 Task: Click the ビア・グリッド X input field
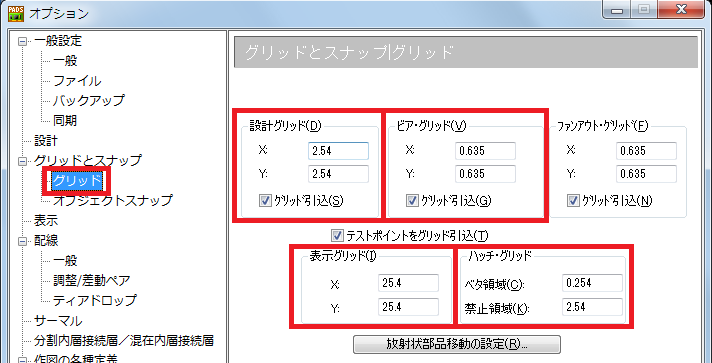click(485, 151)
